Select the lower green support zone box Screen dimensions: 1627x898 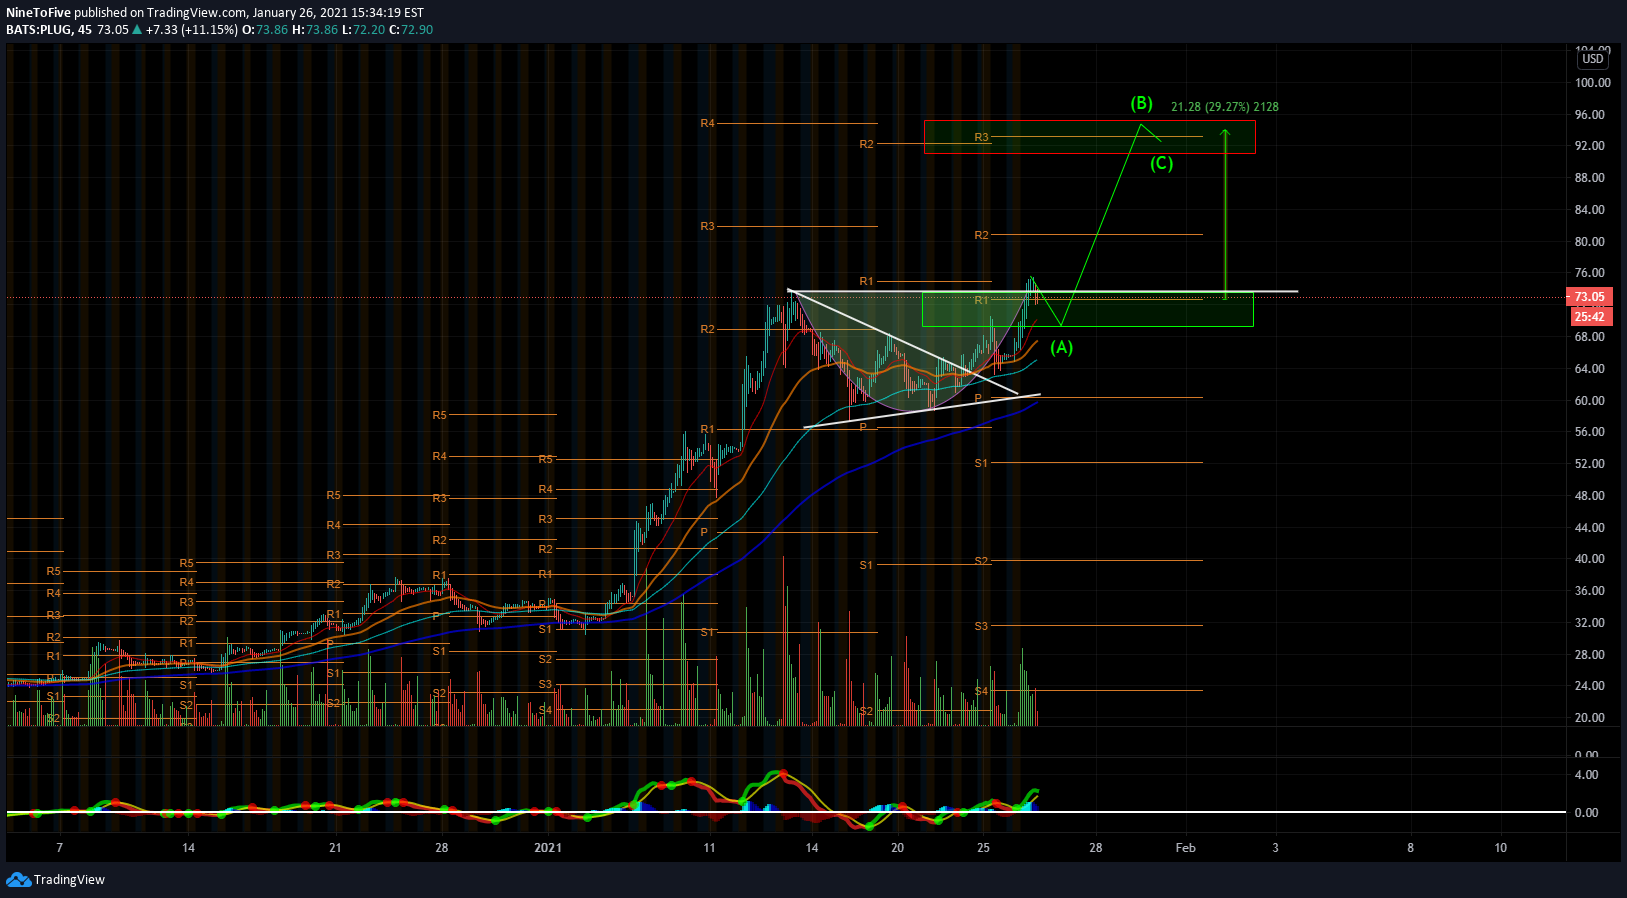coord(1087,309)
